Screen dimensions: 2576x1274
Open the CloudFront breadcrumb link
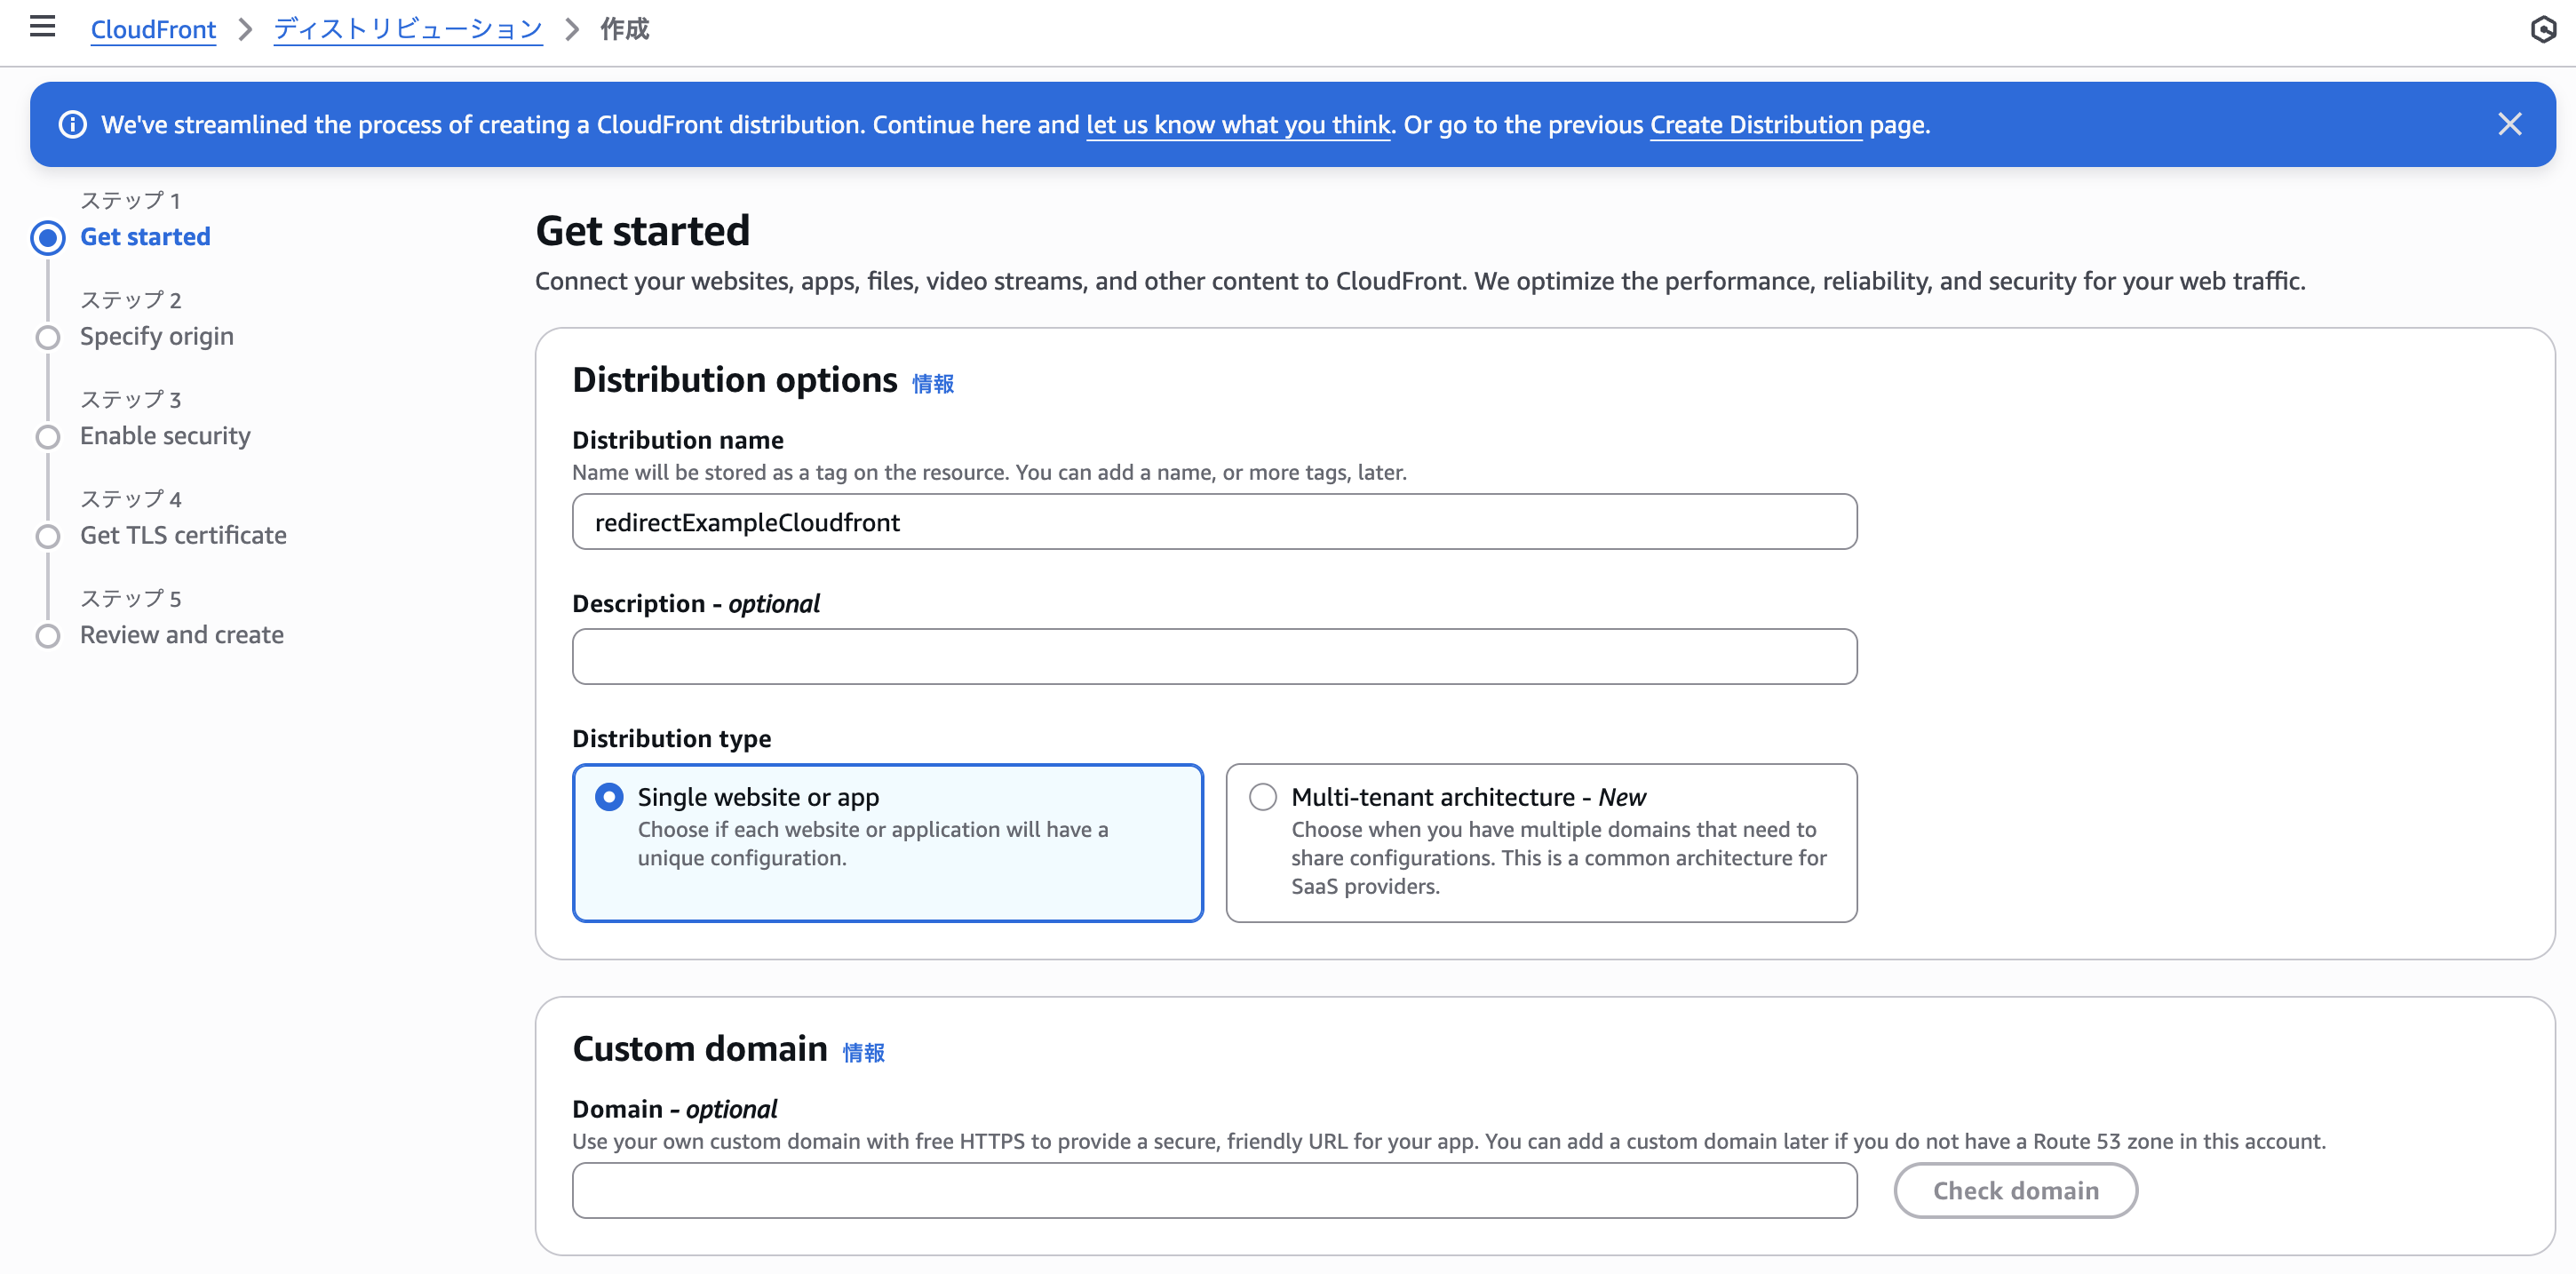(153, 29)
